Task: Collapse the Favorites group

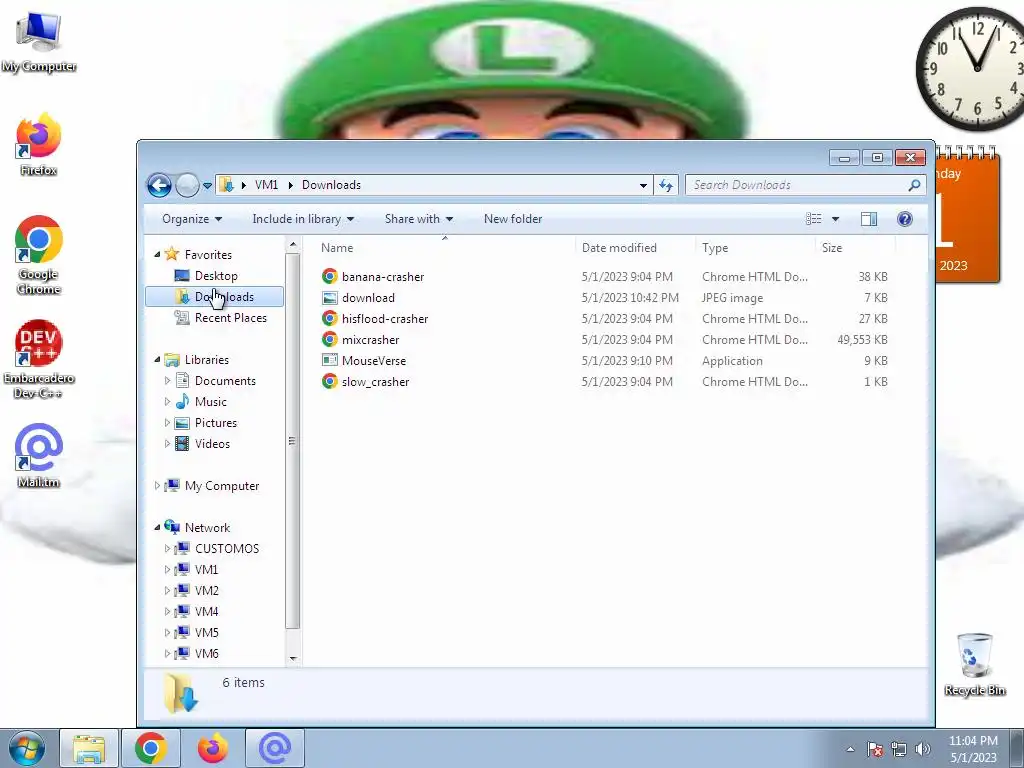Action: (157, 255)
